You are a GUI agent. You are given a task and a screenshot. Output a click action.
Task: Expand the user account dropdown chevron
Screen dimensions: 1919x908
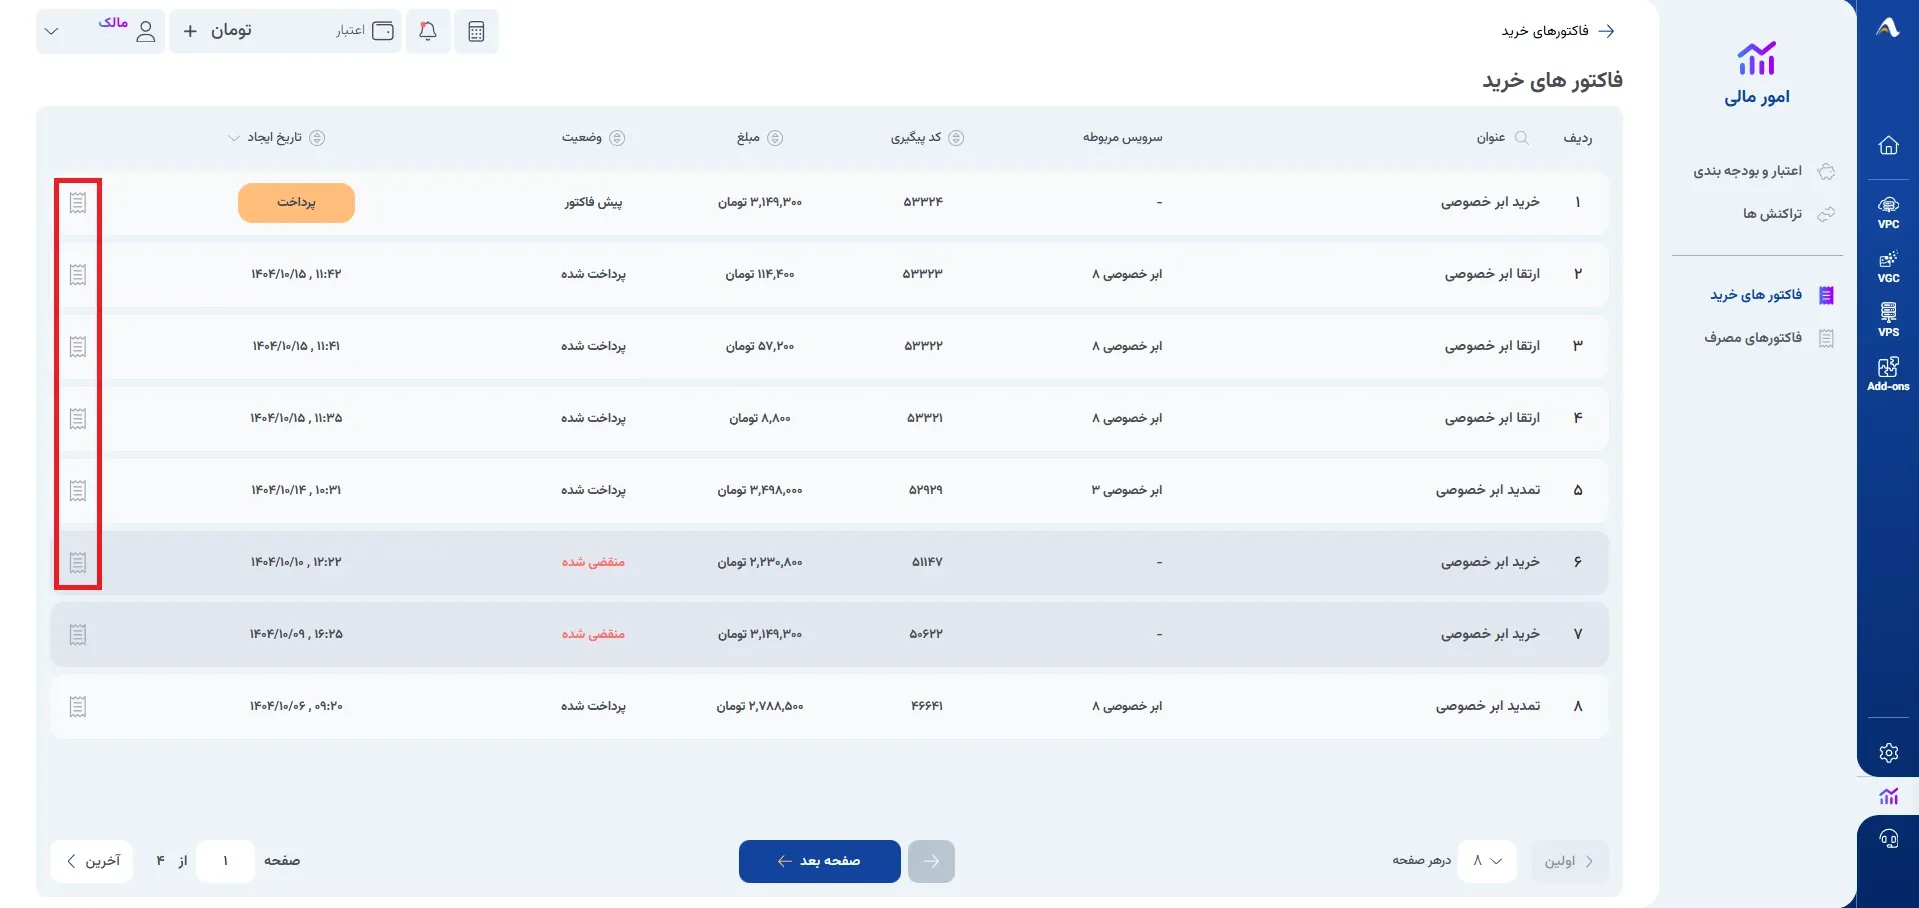click(x=52, y=31)
